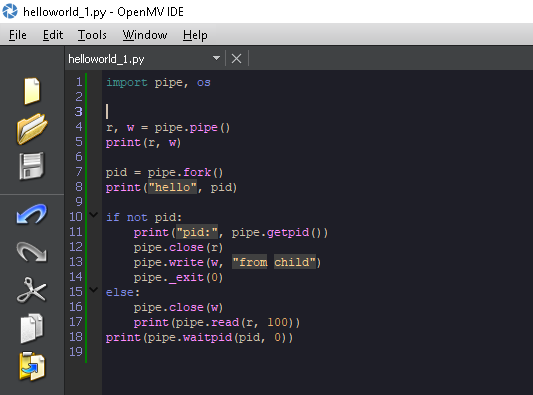The image size is (533, 395).
Task: Collapse the 'if not pid:' code block
Action: 93,215
